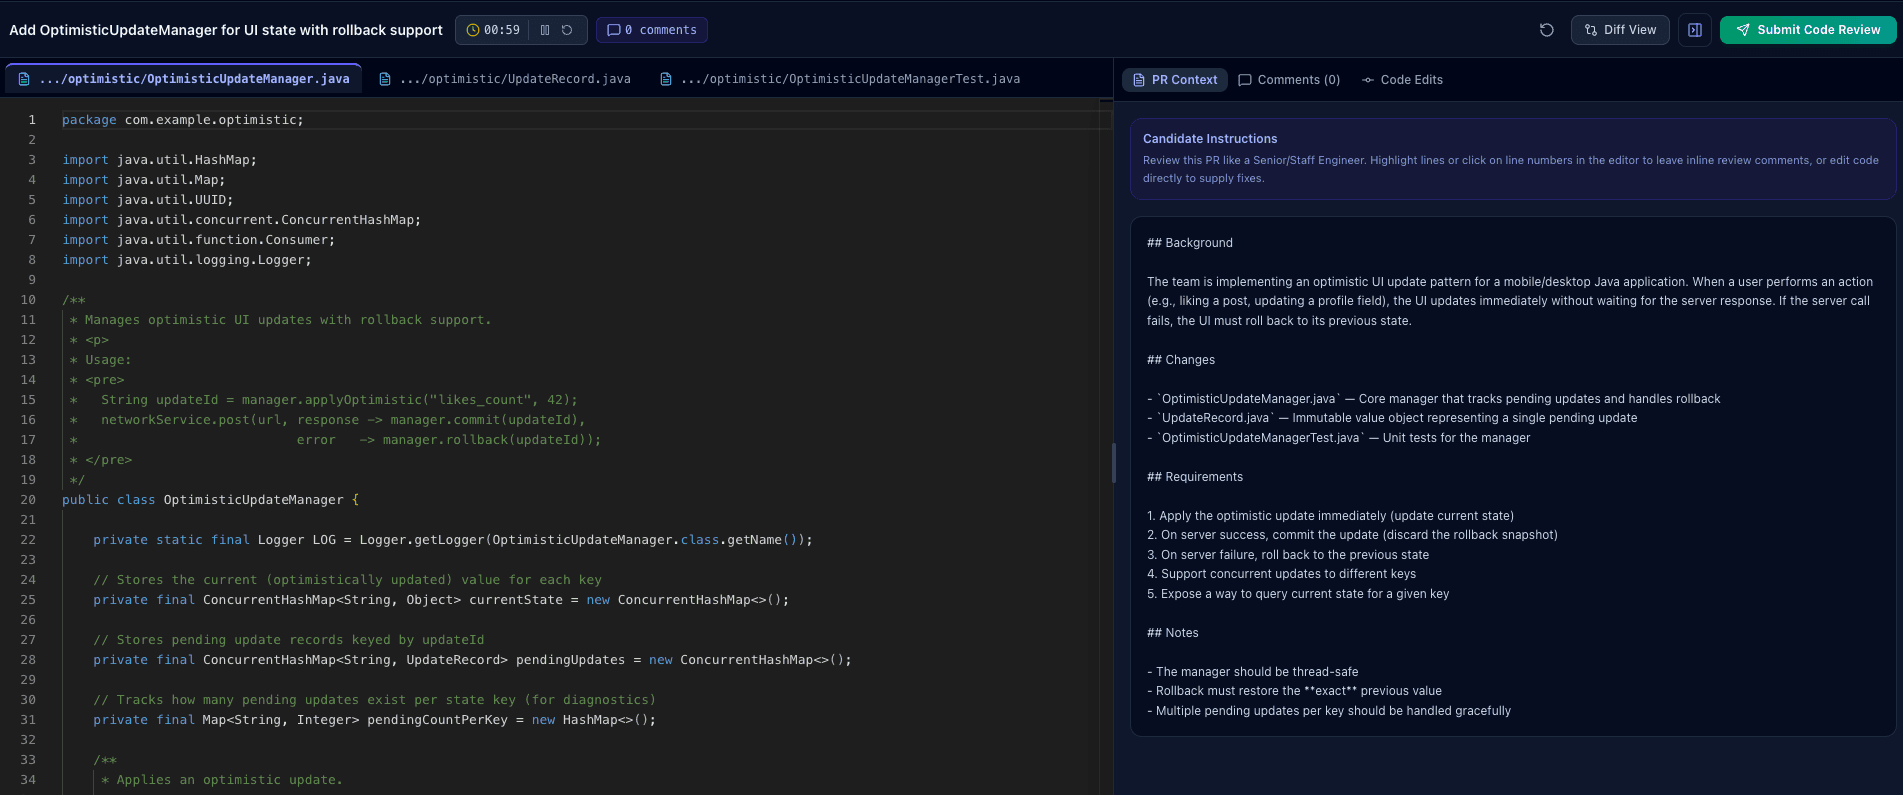Click the 'currentState' field declaration
Screen dimensions: 1903x795
coord(441,600)
